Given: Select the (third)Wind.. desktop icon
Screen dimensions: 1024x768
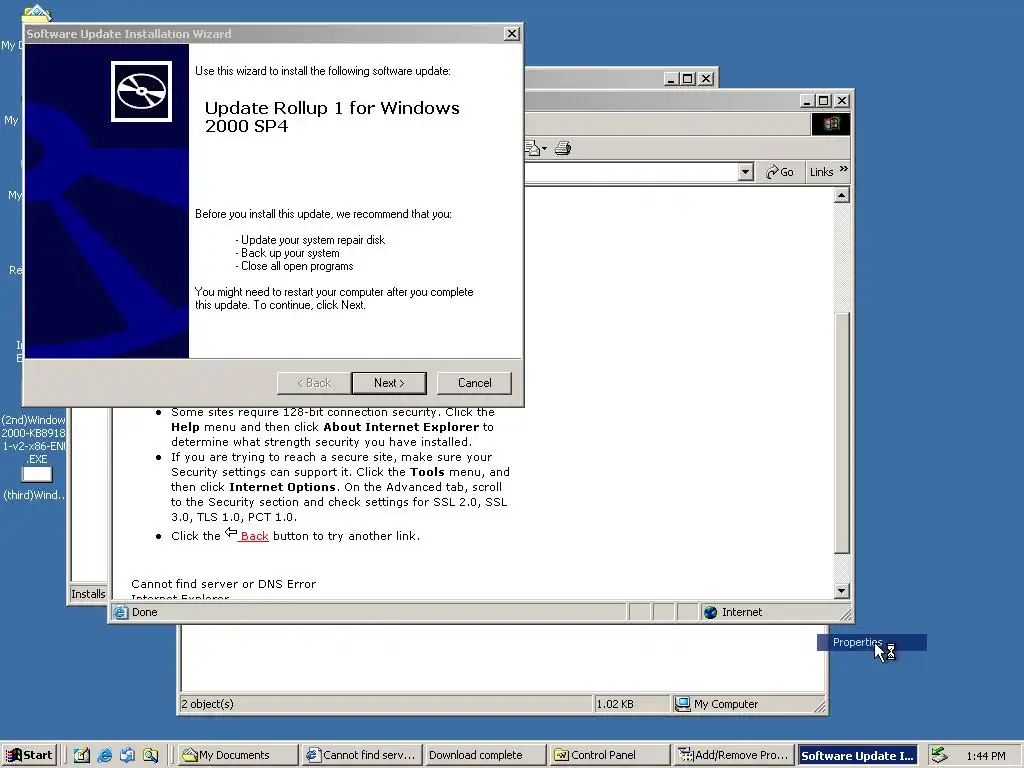Looking at the screenshot, I should (x=35, y=483).
